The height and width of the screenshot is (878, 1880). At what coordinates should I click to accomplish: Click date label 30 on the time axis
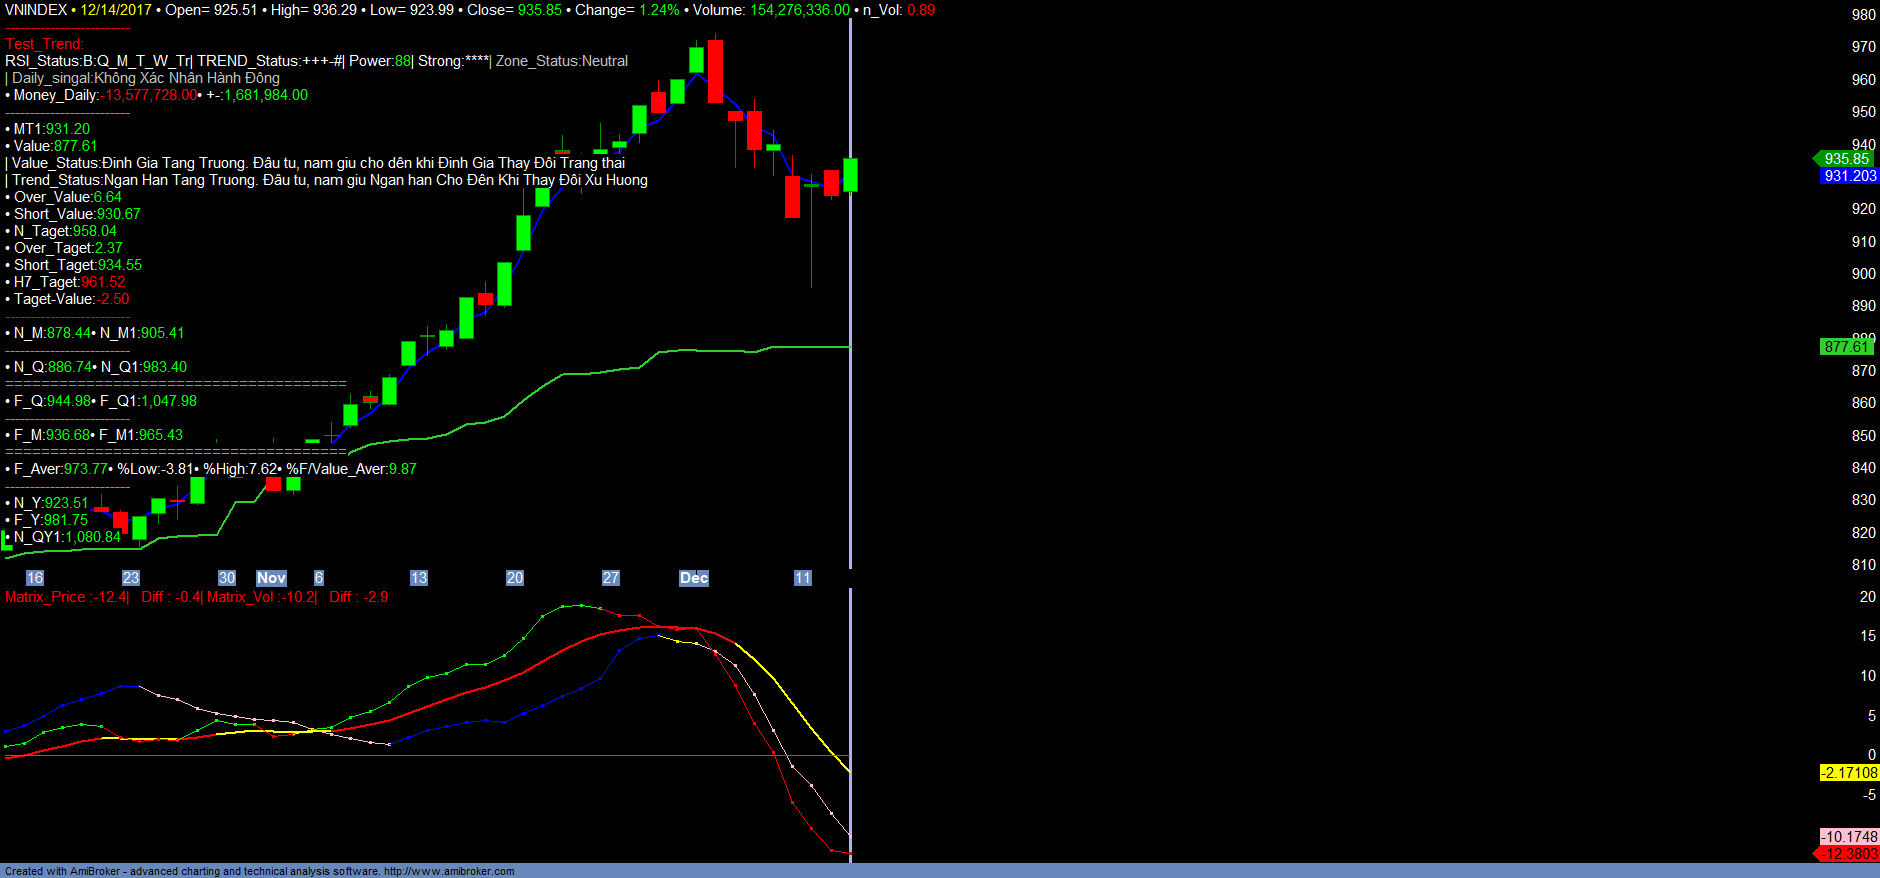coord(227,578)
